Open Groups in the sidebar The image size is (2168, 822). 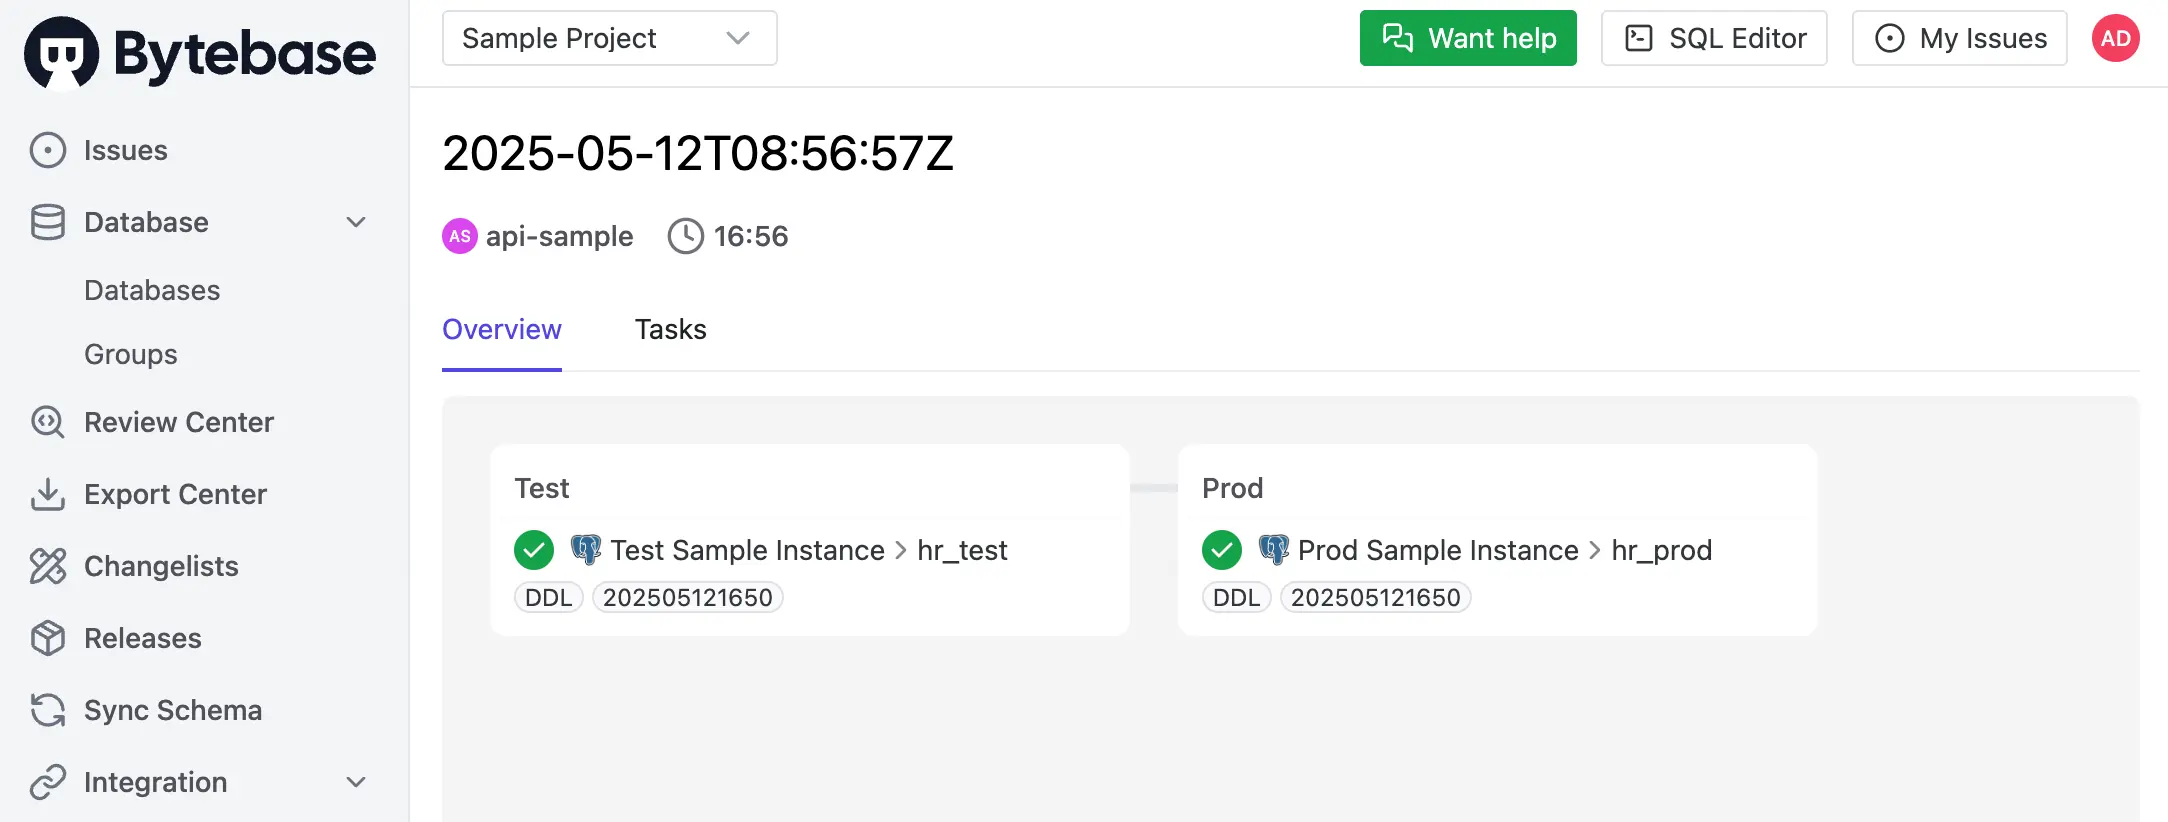(x=131, y=354)
